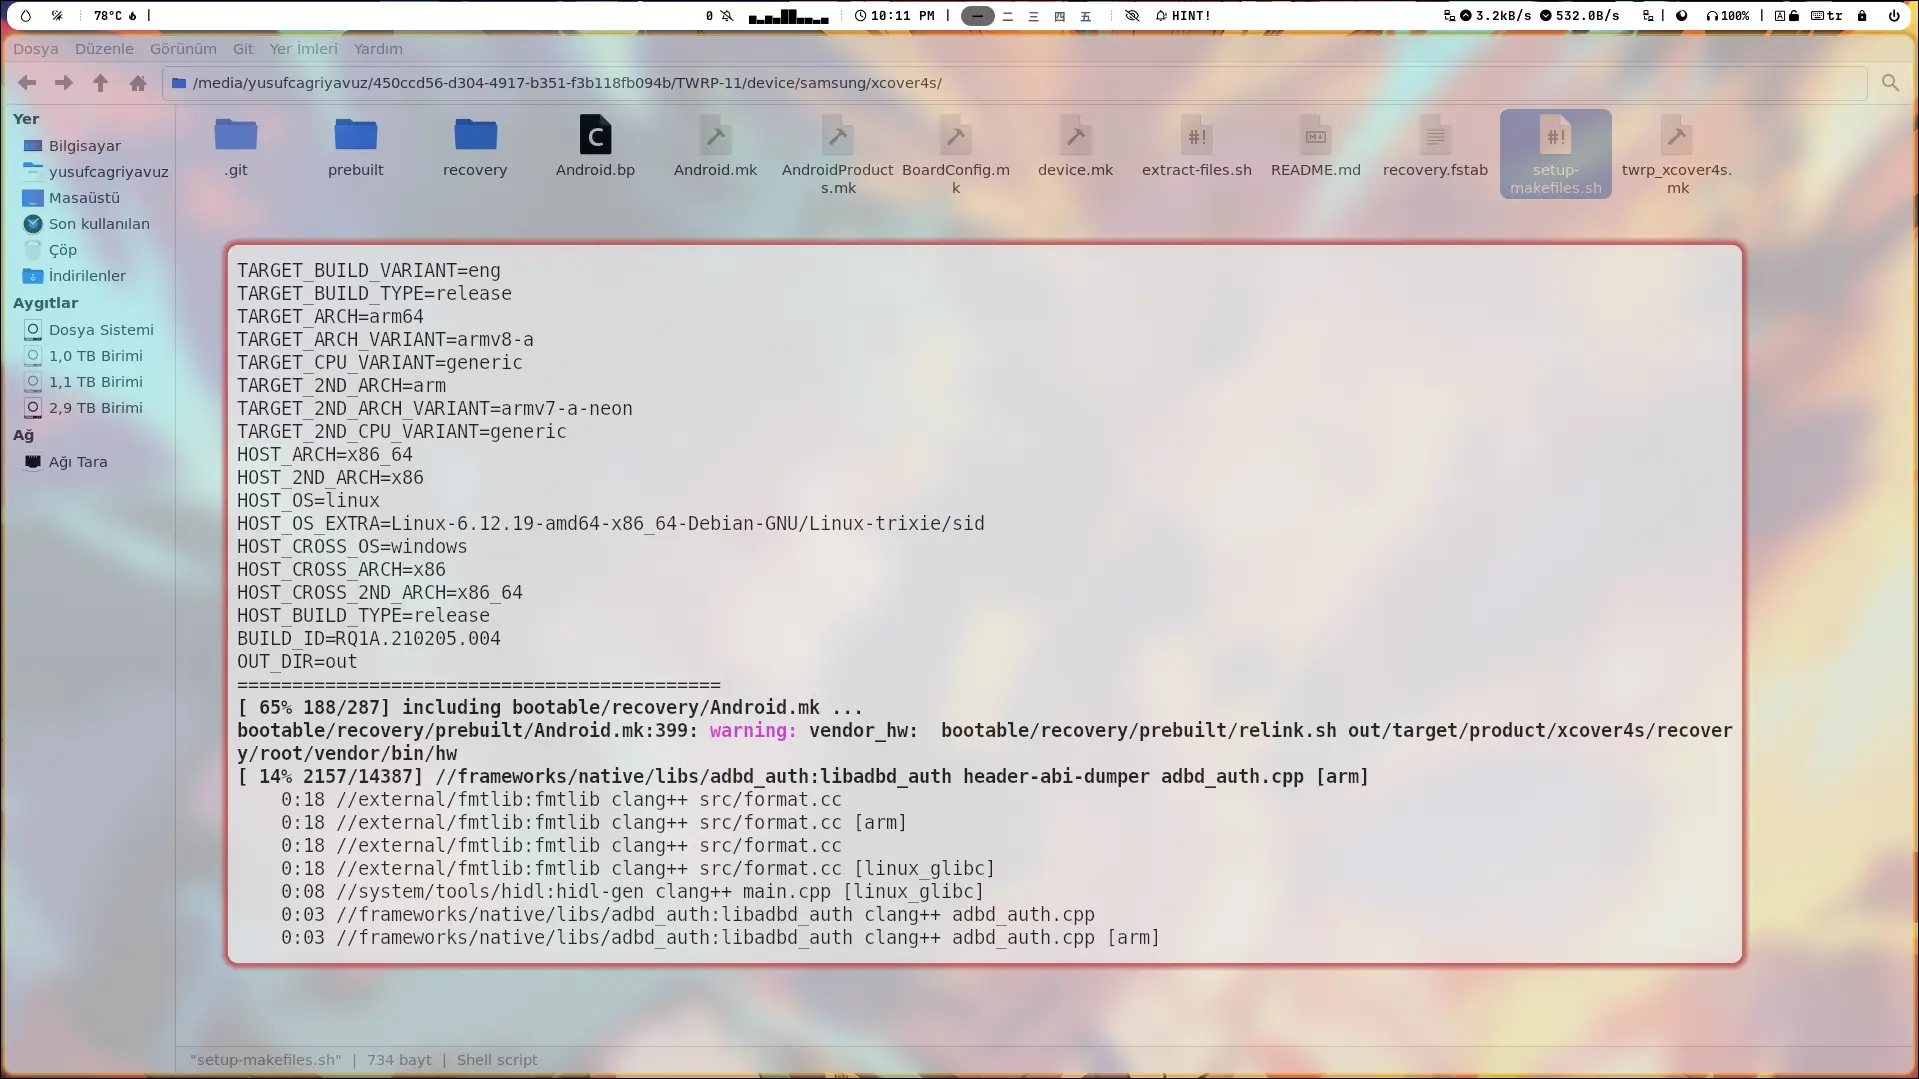Select the Android.bp file
The height and width of the screenshot is (1079, 1919).
pyautogui.click(x=595, y=148)
